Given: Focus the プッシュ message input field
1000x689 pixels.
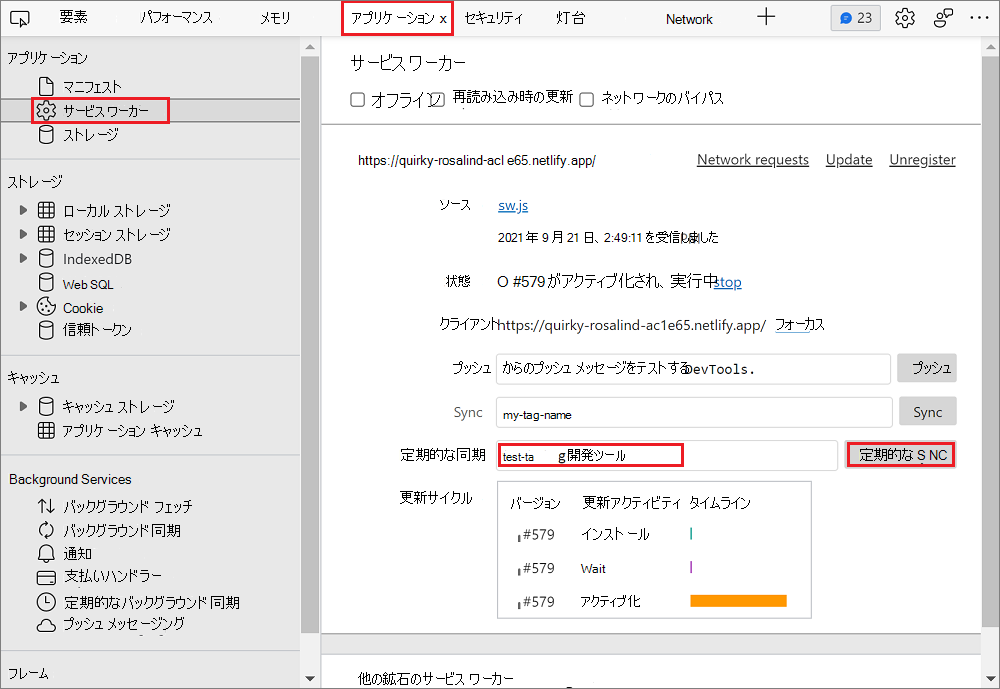Looking at the screenshot, I should pos(693,369).
